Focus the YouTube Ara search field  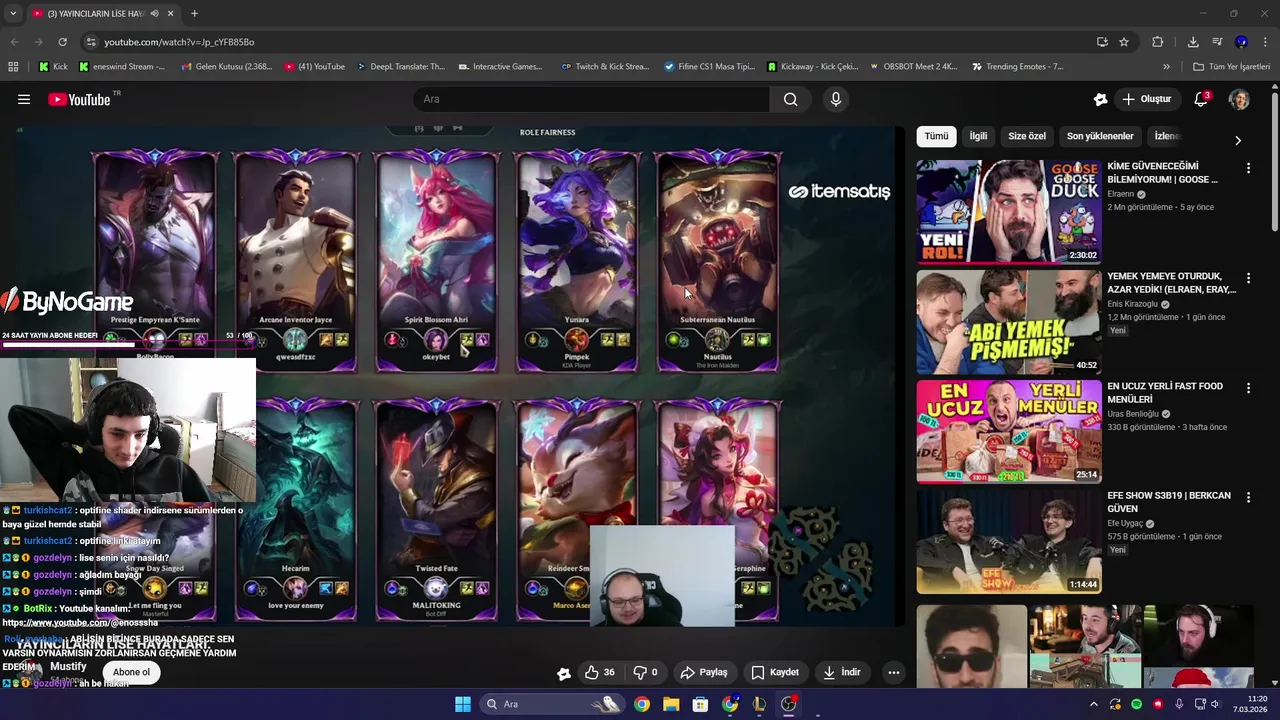591,99
